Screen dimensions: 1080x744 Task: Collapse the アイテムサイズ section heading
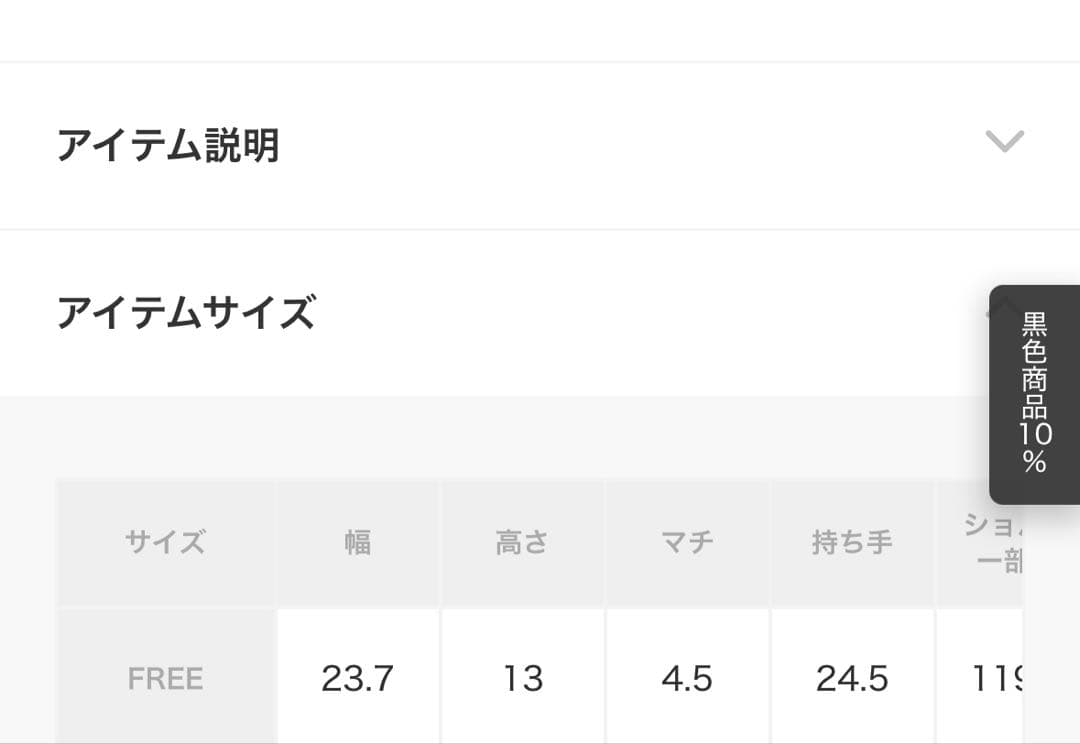[186, 312]
